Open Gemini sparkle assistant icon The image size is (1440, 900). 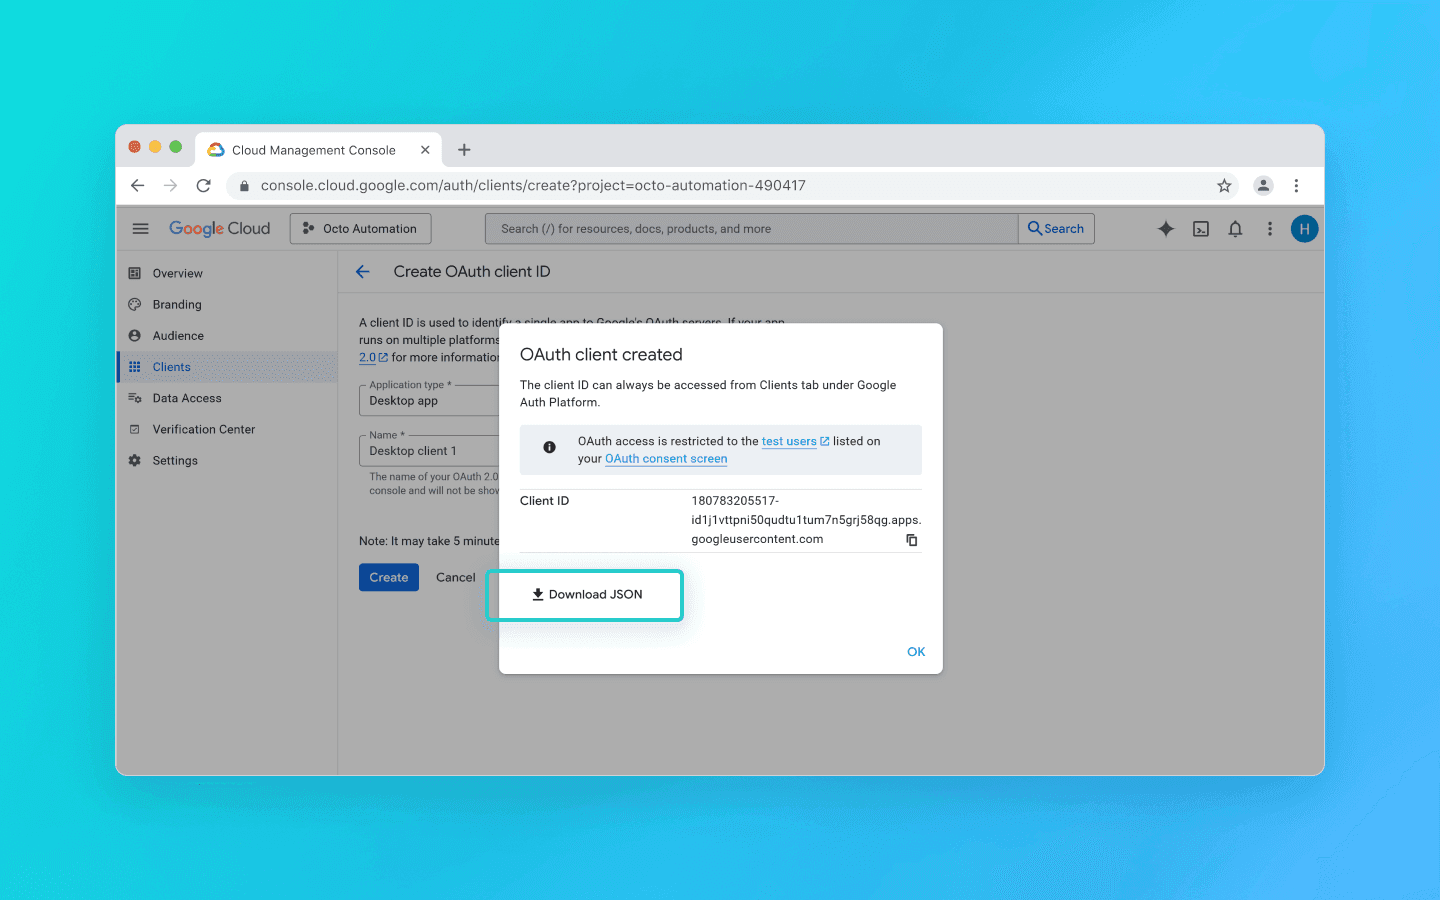tap(1166, 229)
